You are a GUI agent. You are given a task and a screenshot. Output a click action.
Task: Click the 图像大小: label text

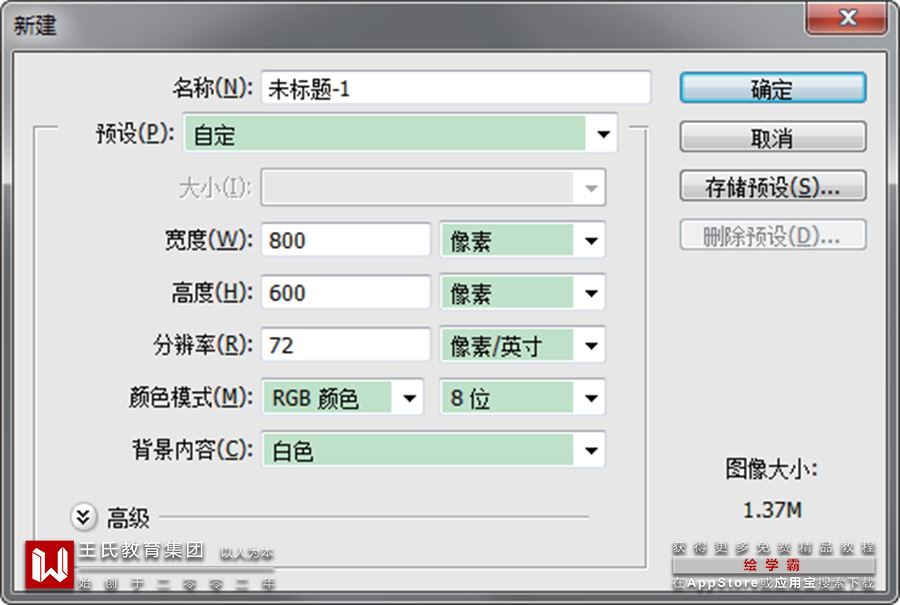[771, 469]
